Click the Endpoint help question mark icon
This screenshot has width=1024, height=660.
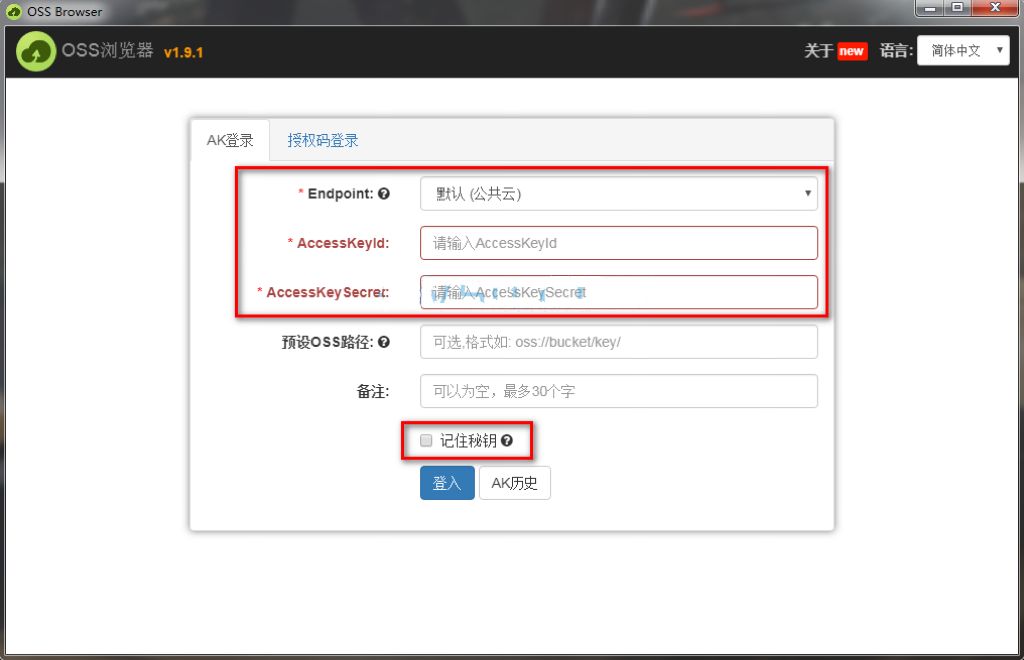384,193
